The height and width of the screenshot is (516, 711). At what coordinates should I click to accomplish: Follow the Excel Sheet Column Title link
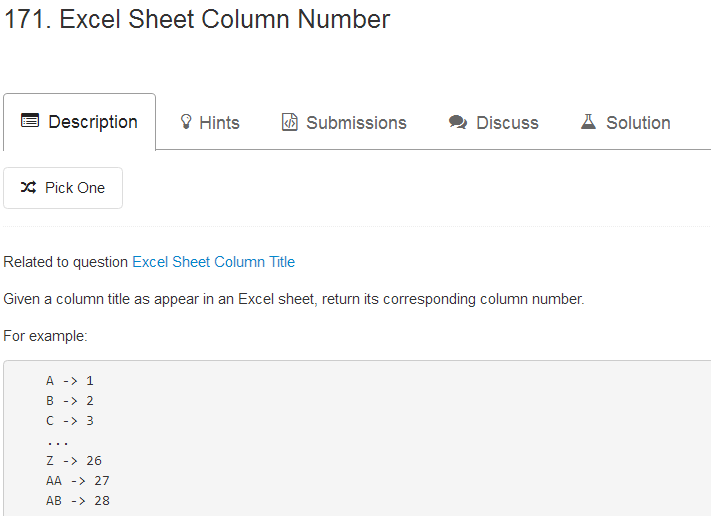pyautogui.click(x=213, y=262)
